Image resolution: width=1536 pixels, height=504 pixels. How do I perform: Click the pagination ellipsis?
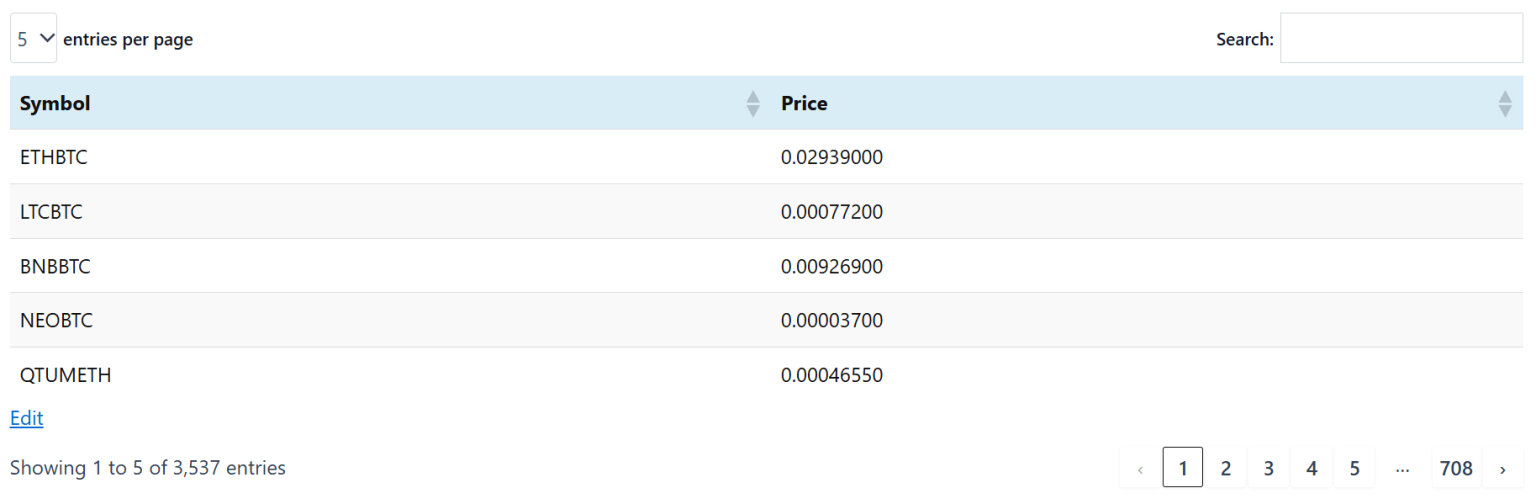point(1402,468)
